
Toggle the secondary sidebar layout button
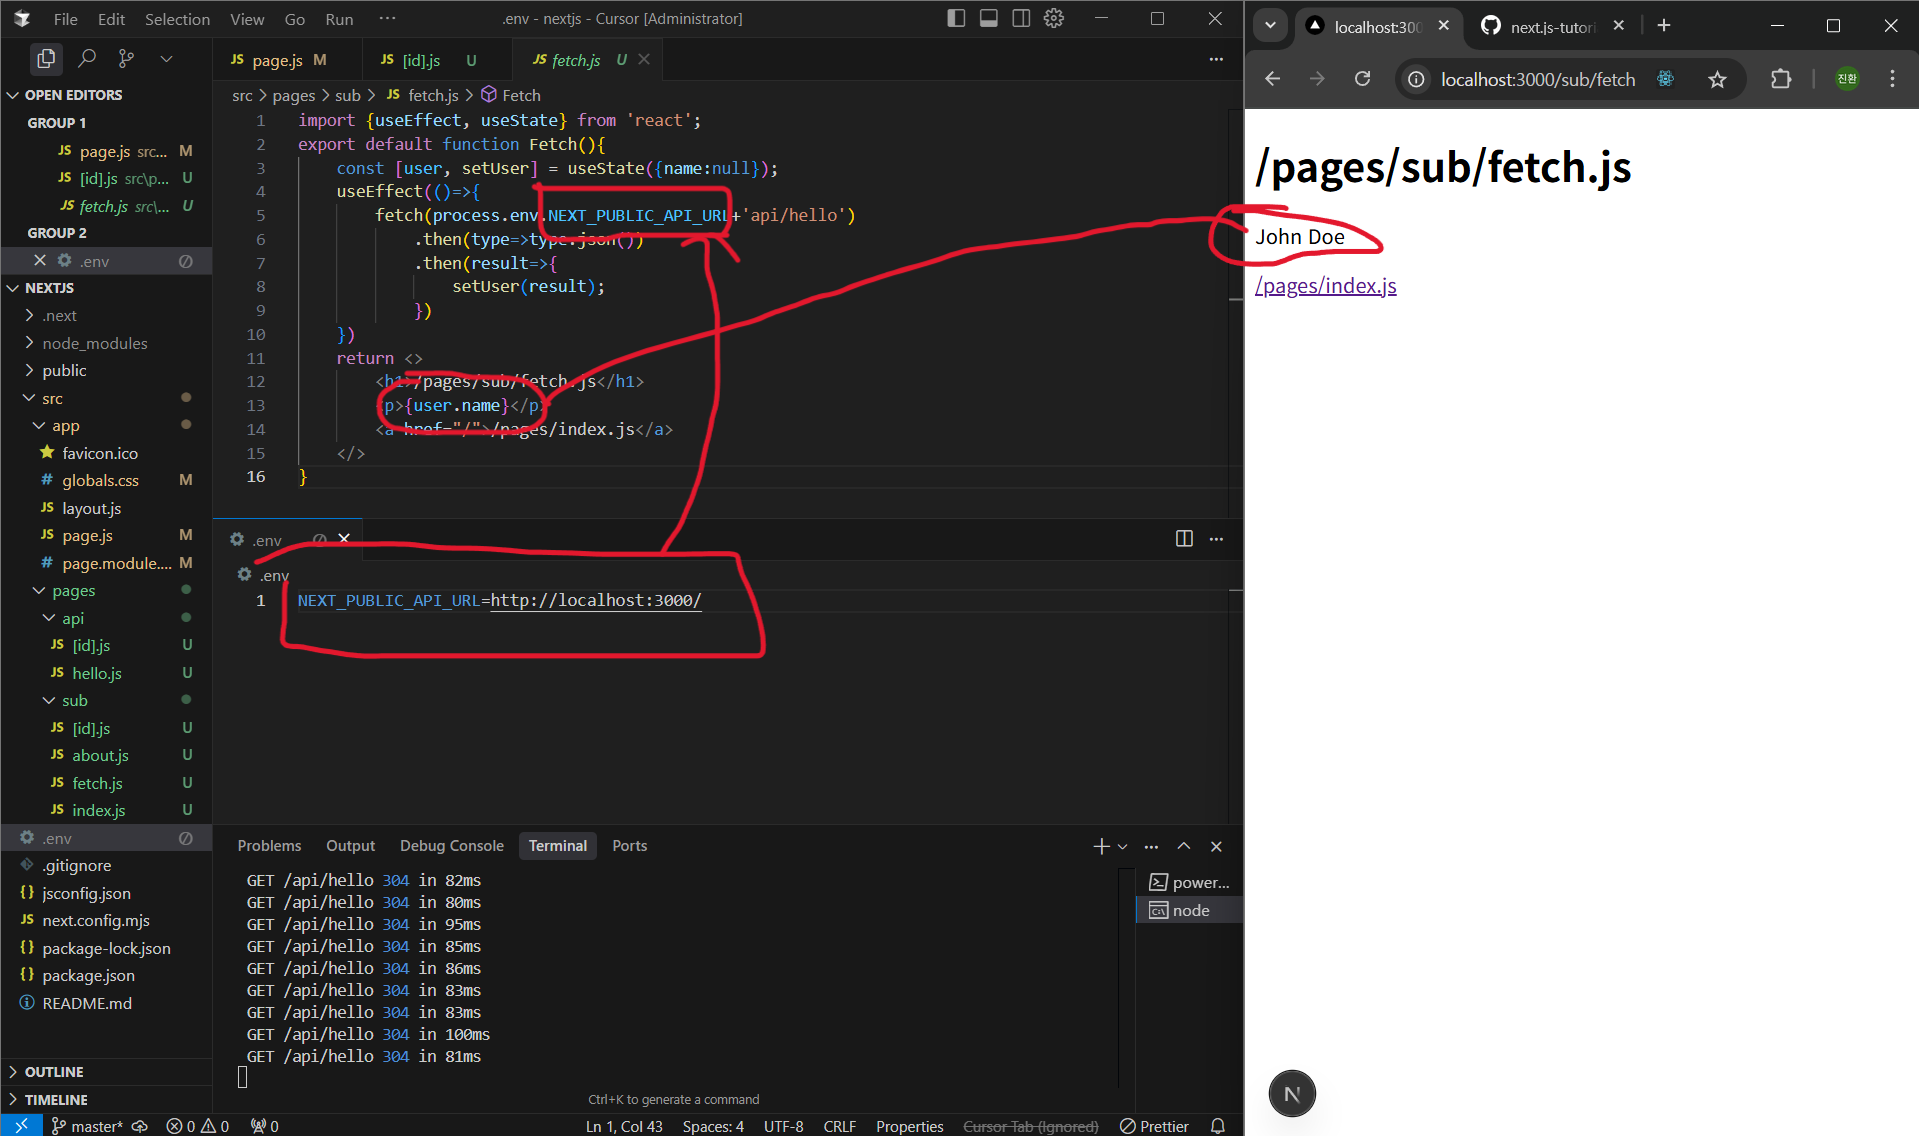[1021, 18]
